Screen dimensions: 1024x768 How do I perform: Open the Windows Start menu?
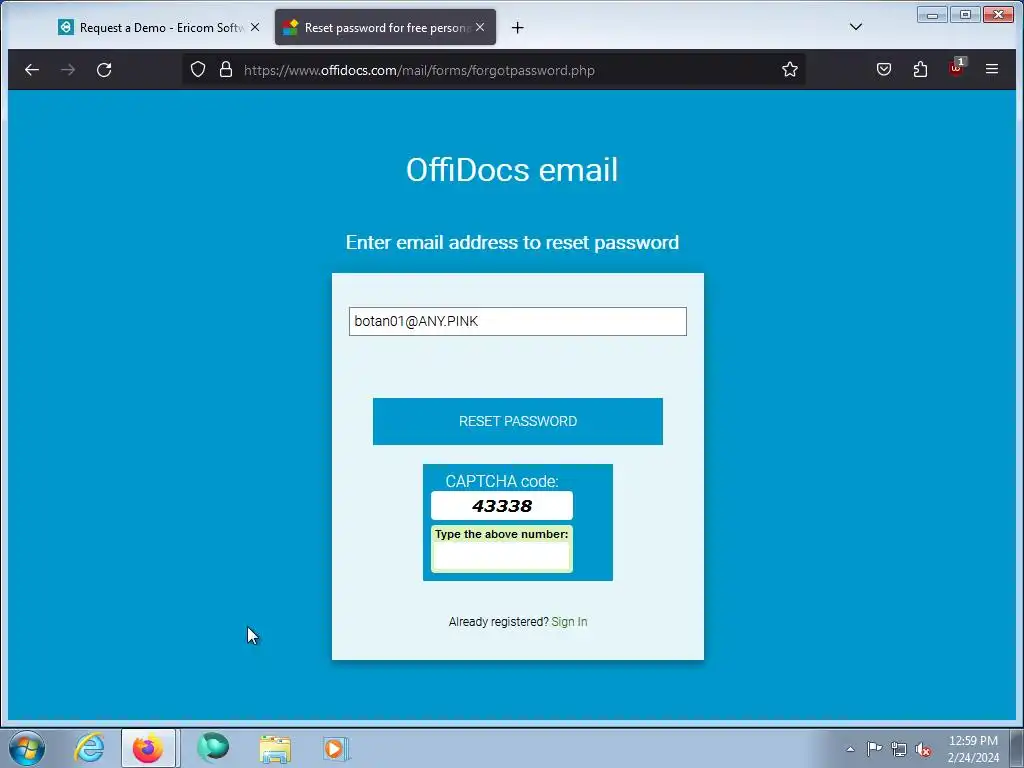point(27,748)
